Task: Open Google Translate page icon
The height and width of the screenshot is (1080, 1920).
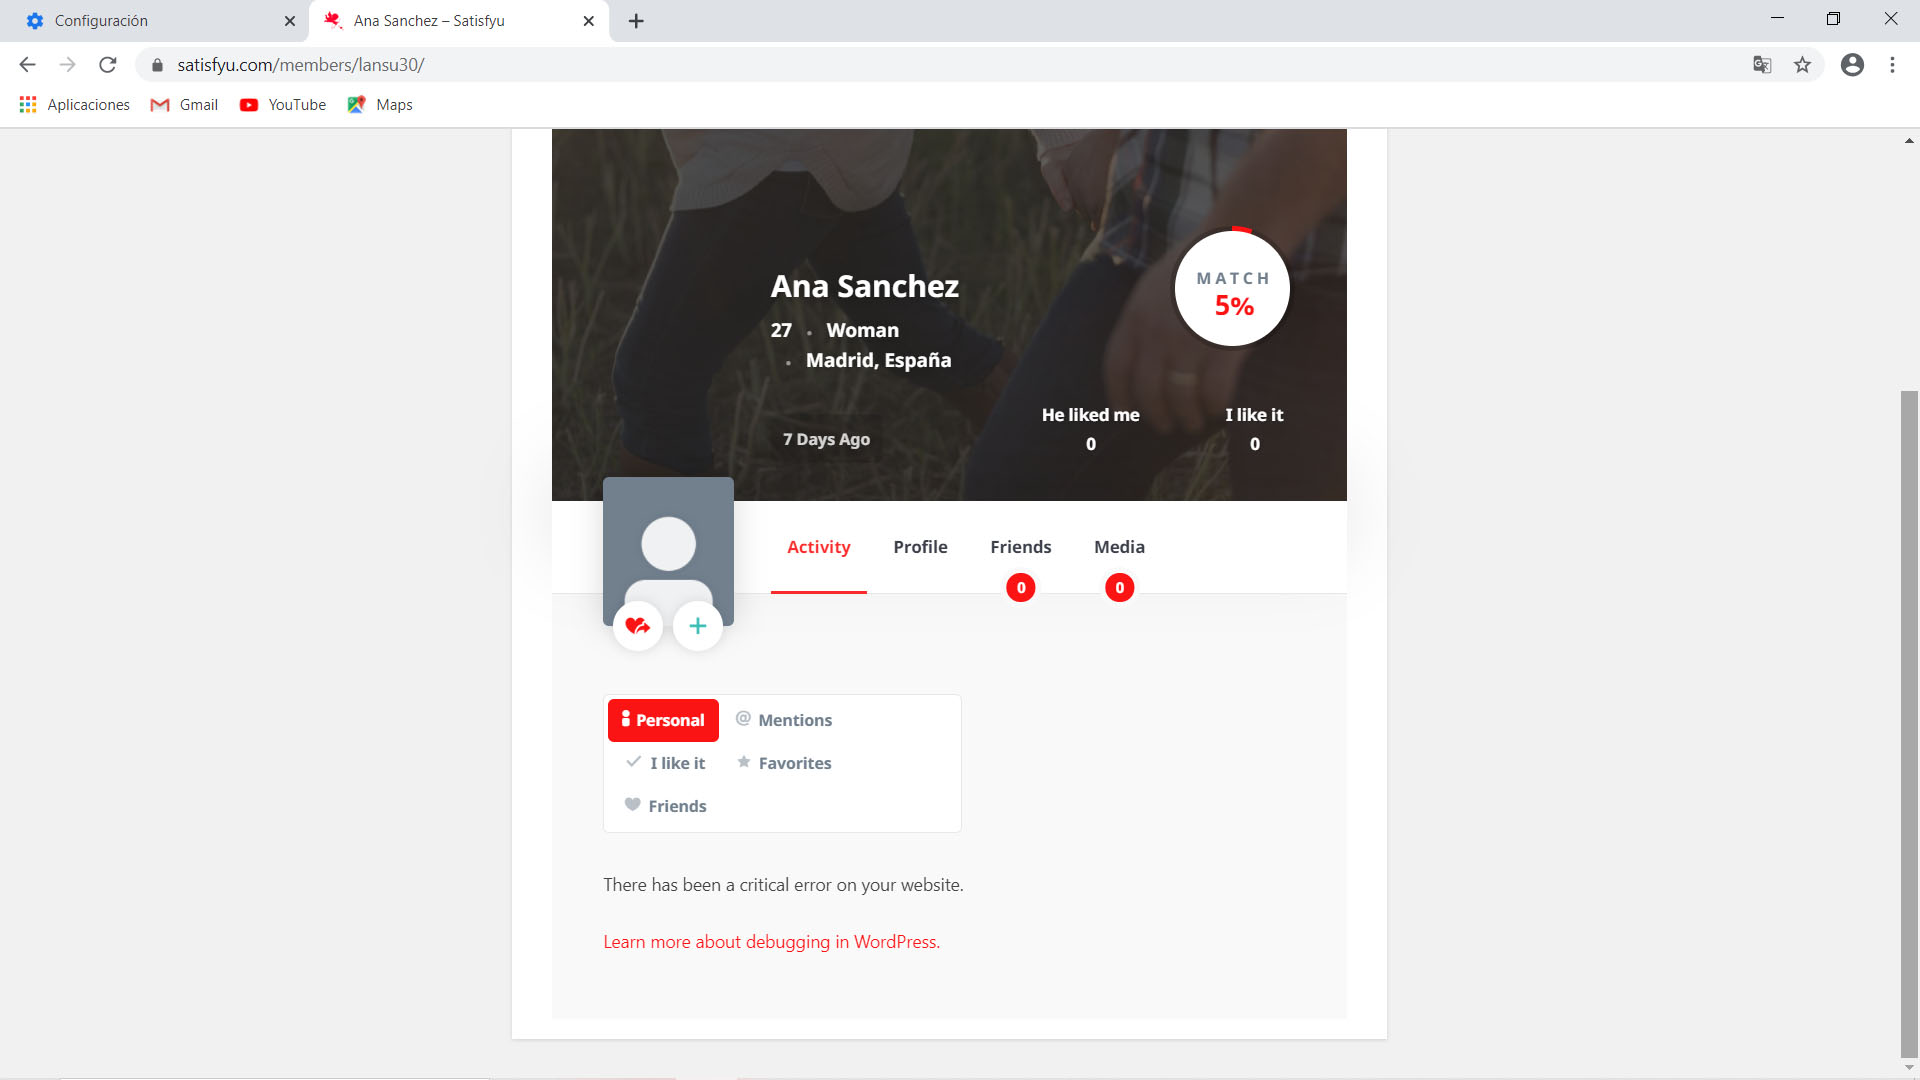Action: tap(1762, 65)
